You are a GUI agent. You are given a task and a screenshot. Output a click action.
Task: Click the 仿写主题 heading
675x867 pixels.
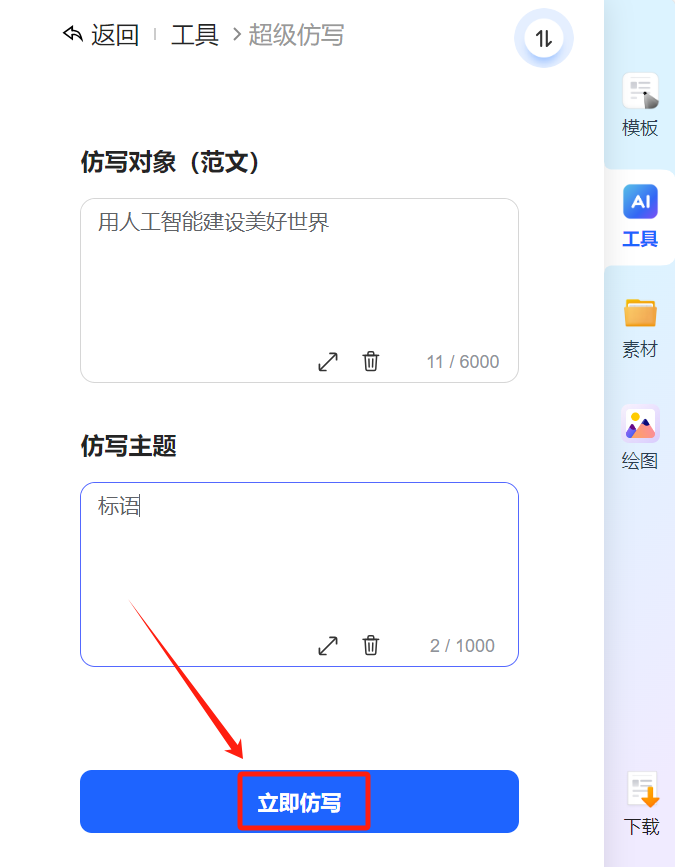128,446
